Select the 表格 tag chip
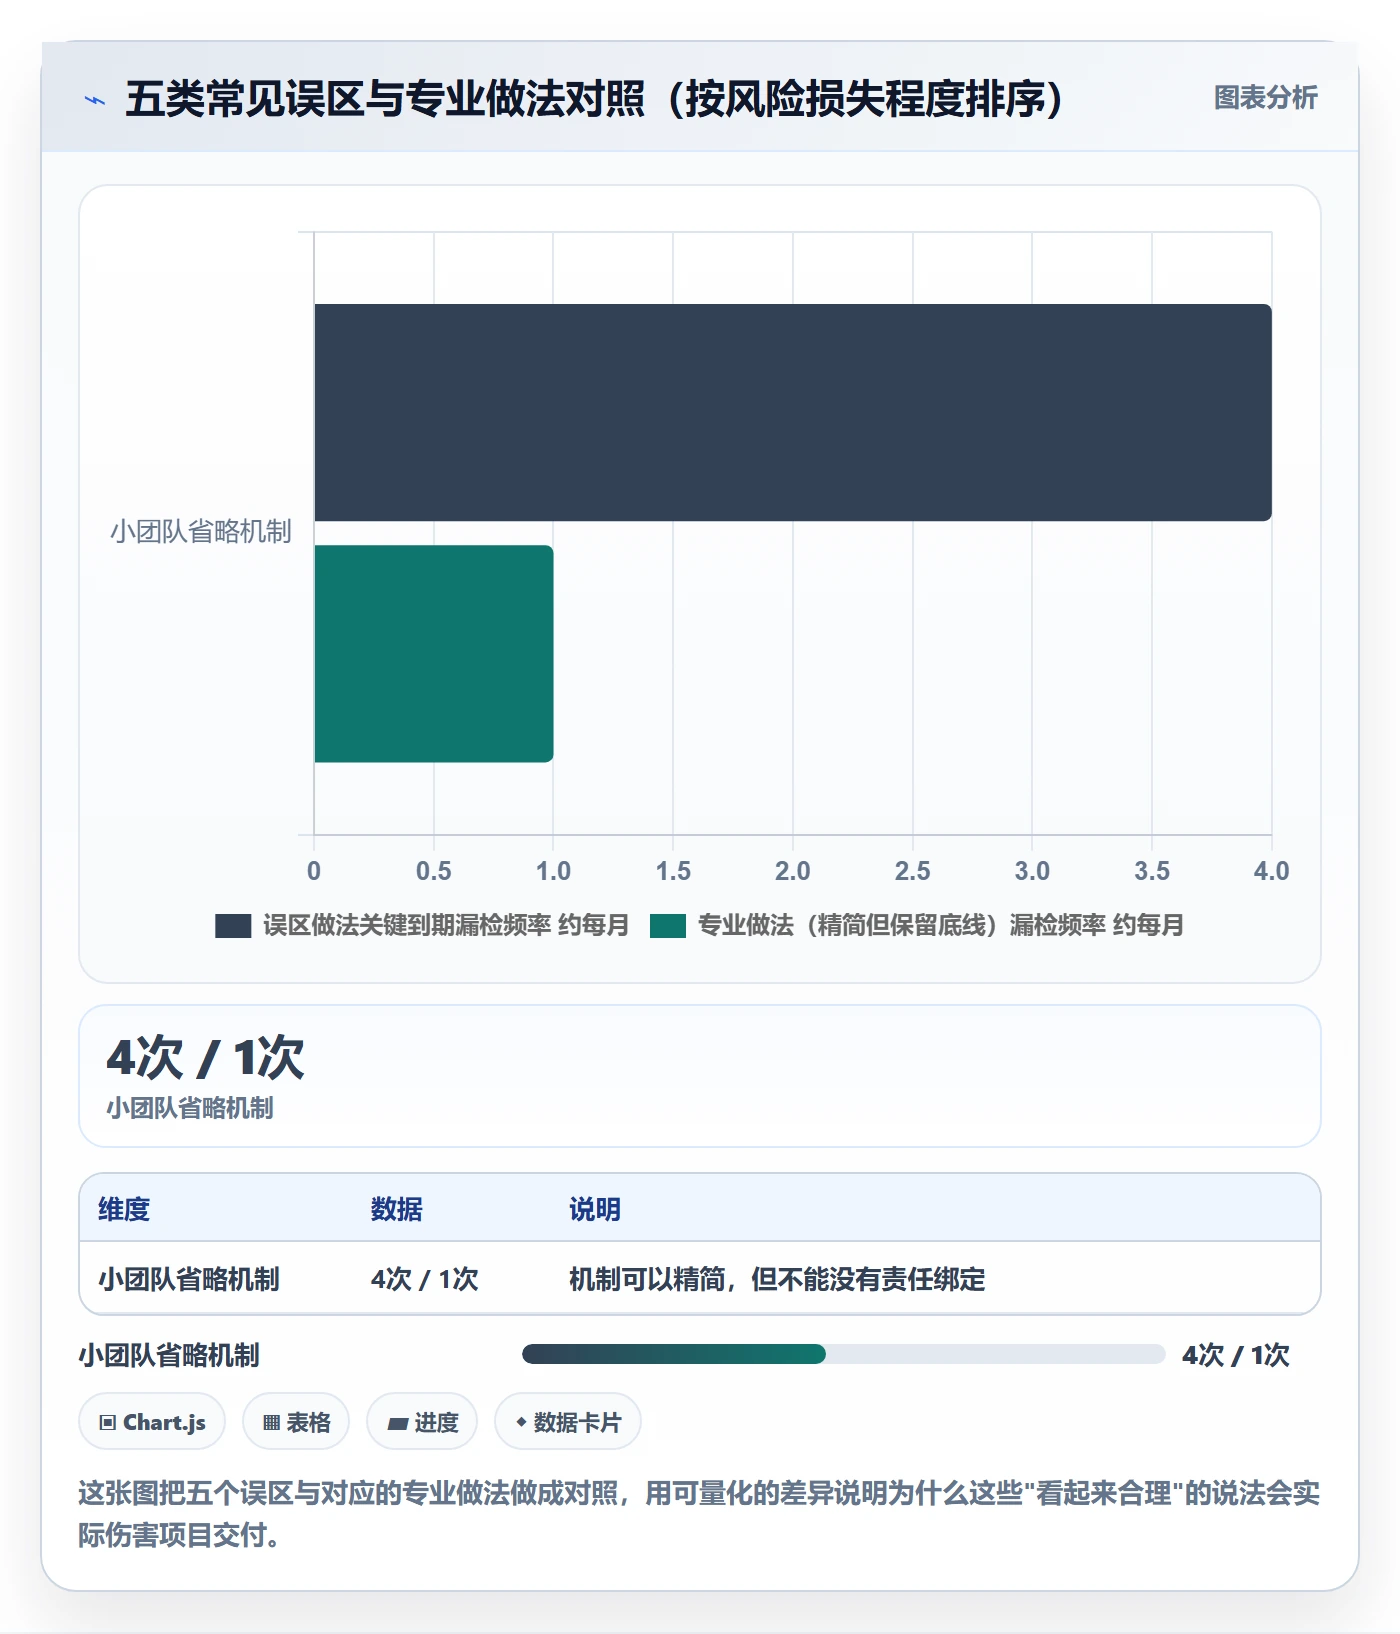 point(296,1422)
